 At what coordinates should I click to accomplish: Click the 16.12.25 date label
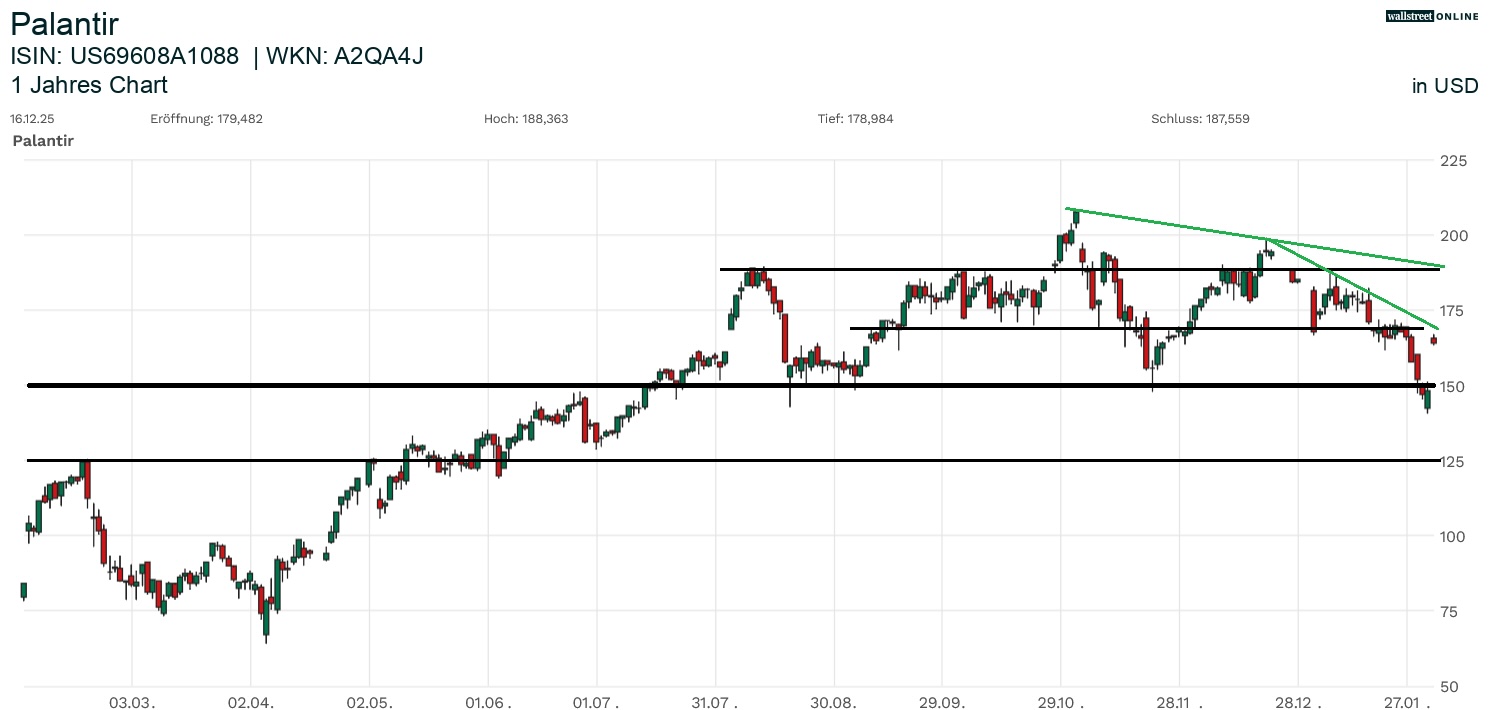pos(32,119)
